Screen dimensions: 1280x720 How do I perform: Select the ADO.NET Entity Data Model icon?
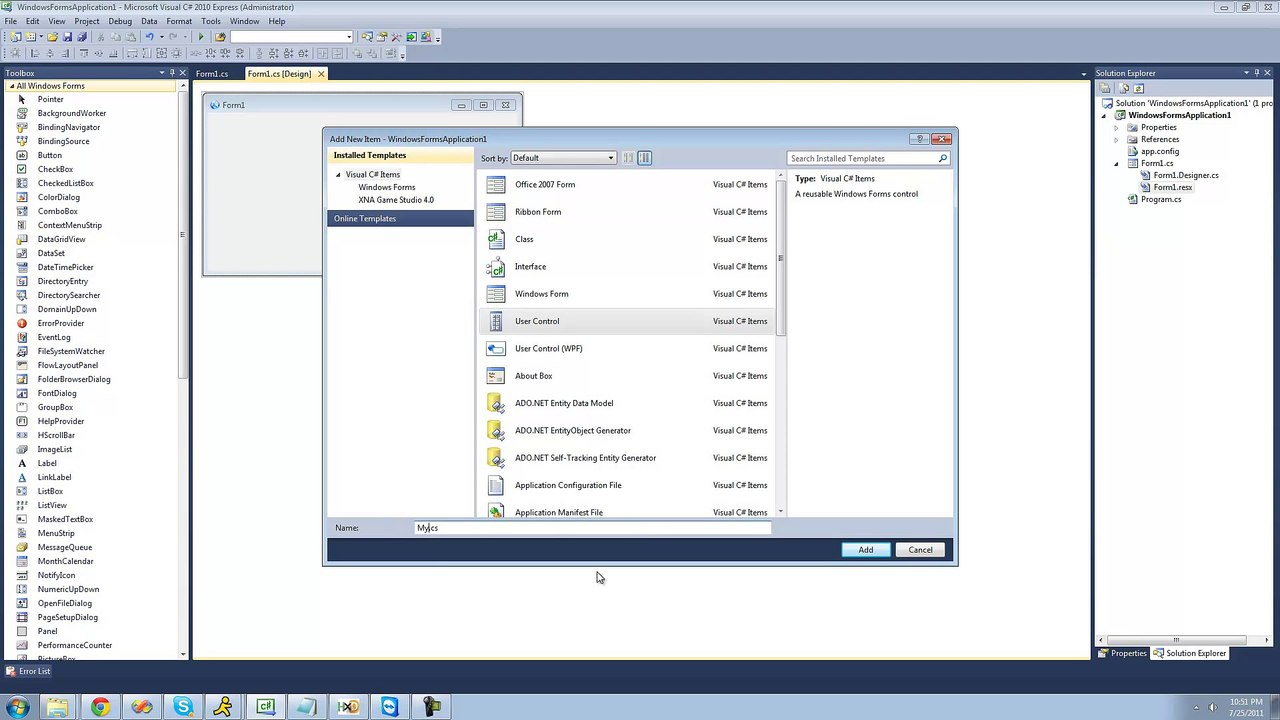496,403
